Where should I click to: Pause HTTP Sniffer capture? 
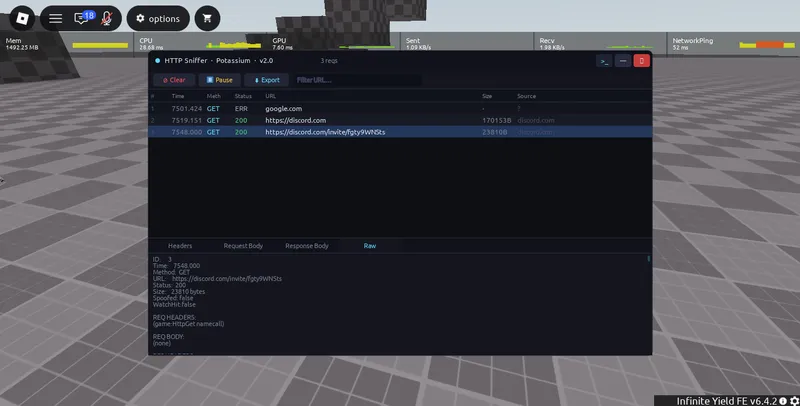219,80
